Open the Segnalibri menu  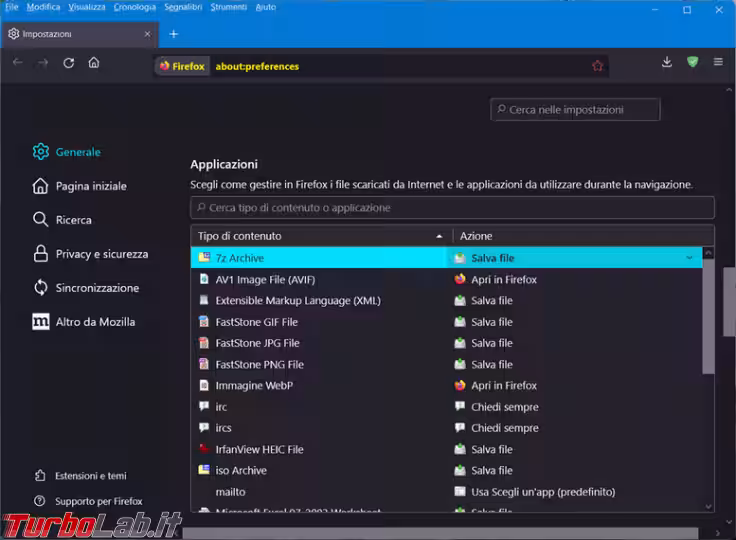(x=183, y=7)
